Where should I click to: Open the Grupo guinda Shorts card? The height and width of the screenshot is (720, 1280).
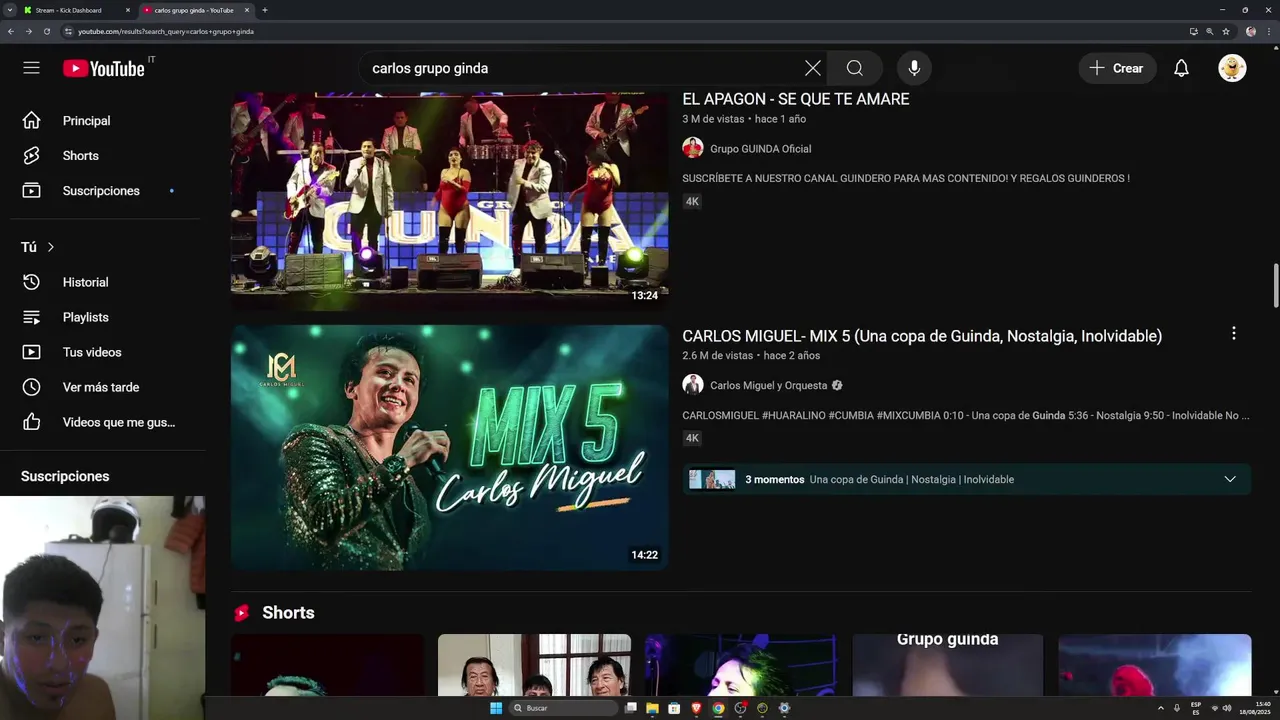coord(947,665)
